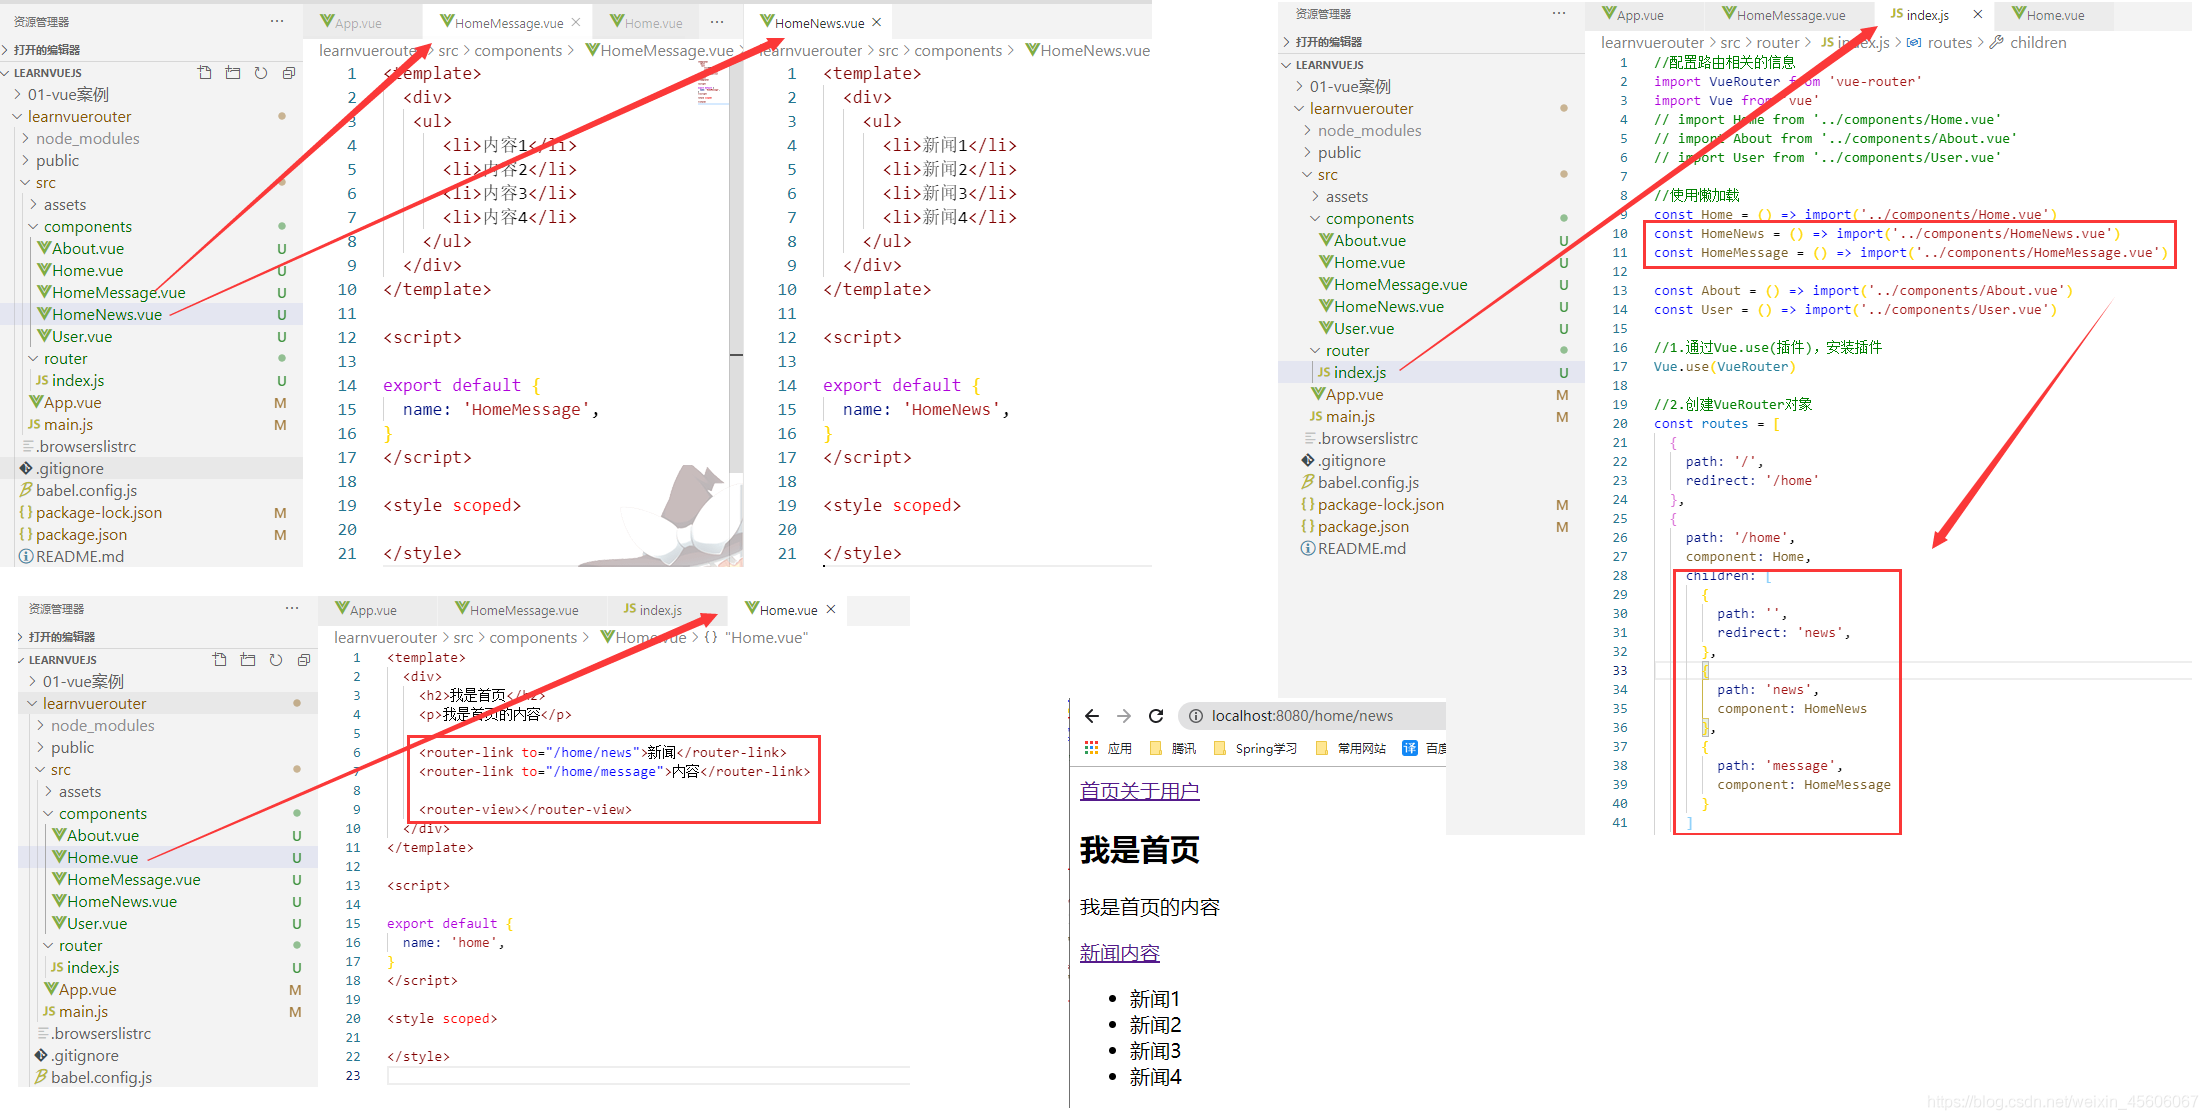Click the 新闻1 list item in browser
2208x1120 pixels.
[1155, 999]
